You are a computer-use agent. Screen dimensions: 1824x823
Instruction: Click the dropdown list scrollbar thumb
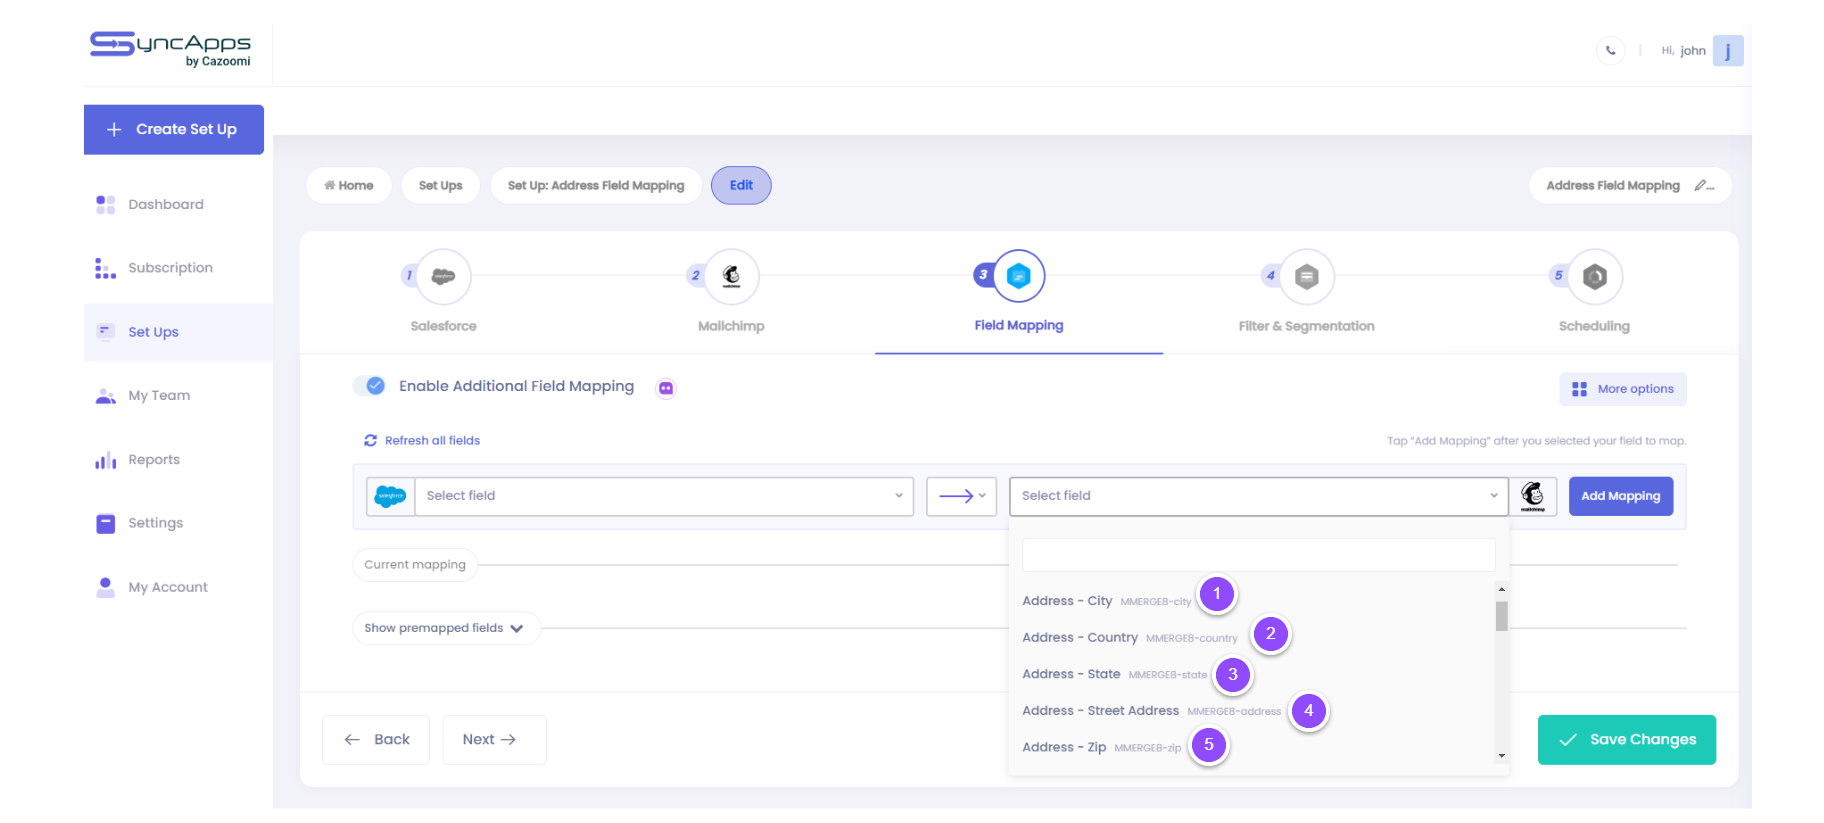1502,616
